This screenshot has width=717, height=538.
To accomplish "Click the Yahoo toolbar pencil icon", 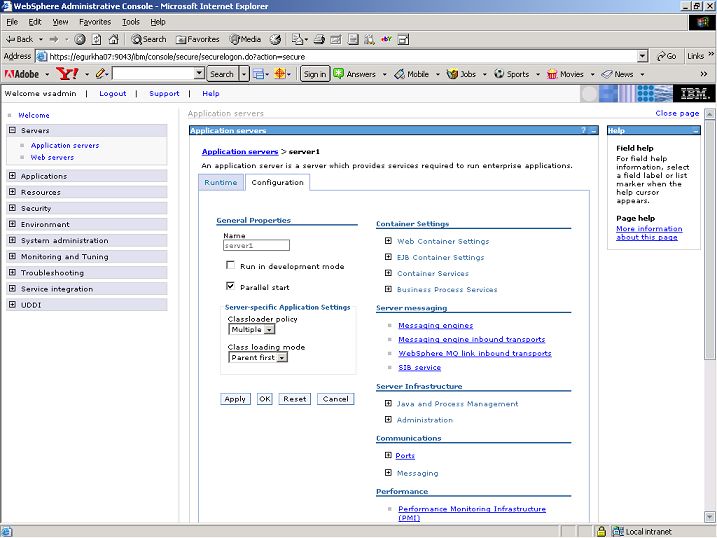I will point(101,74).
